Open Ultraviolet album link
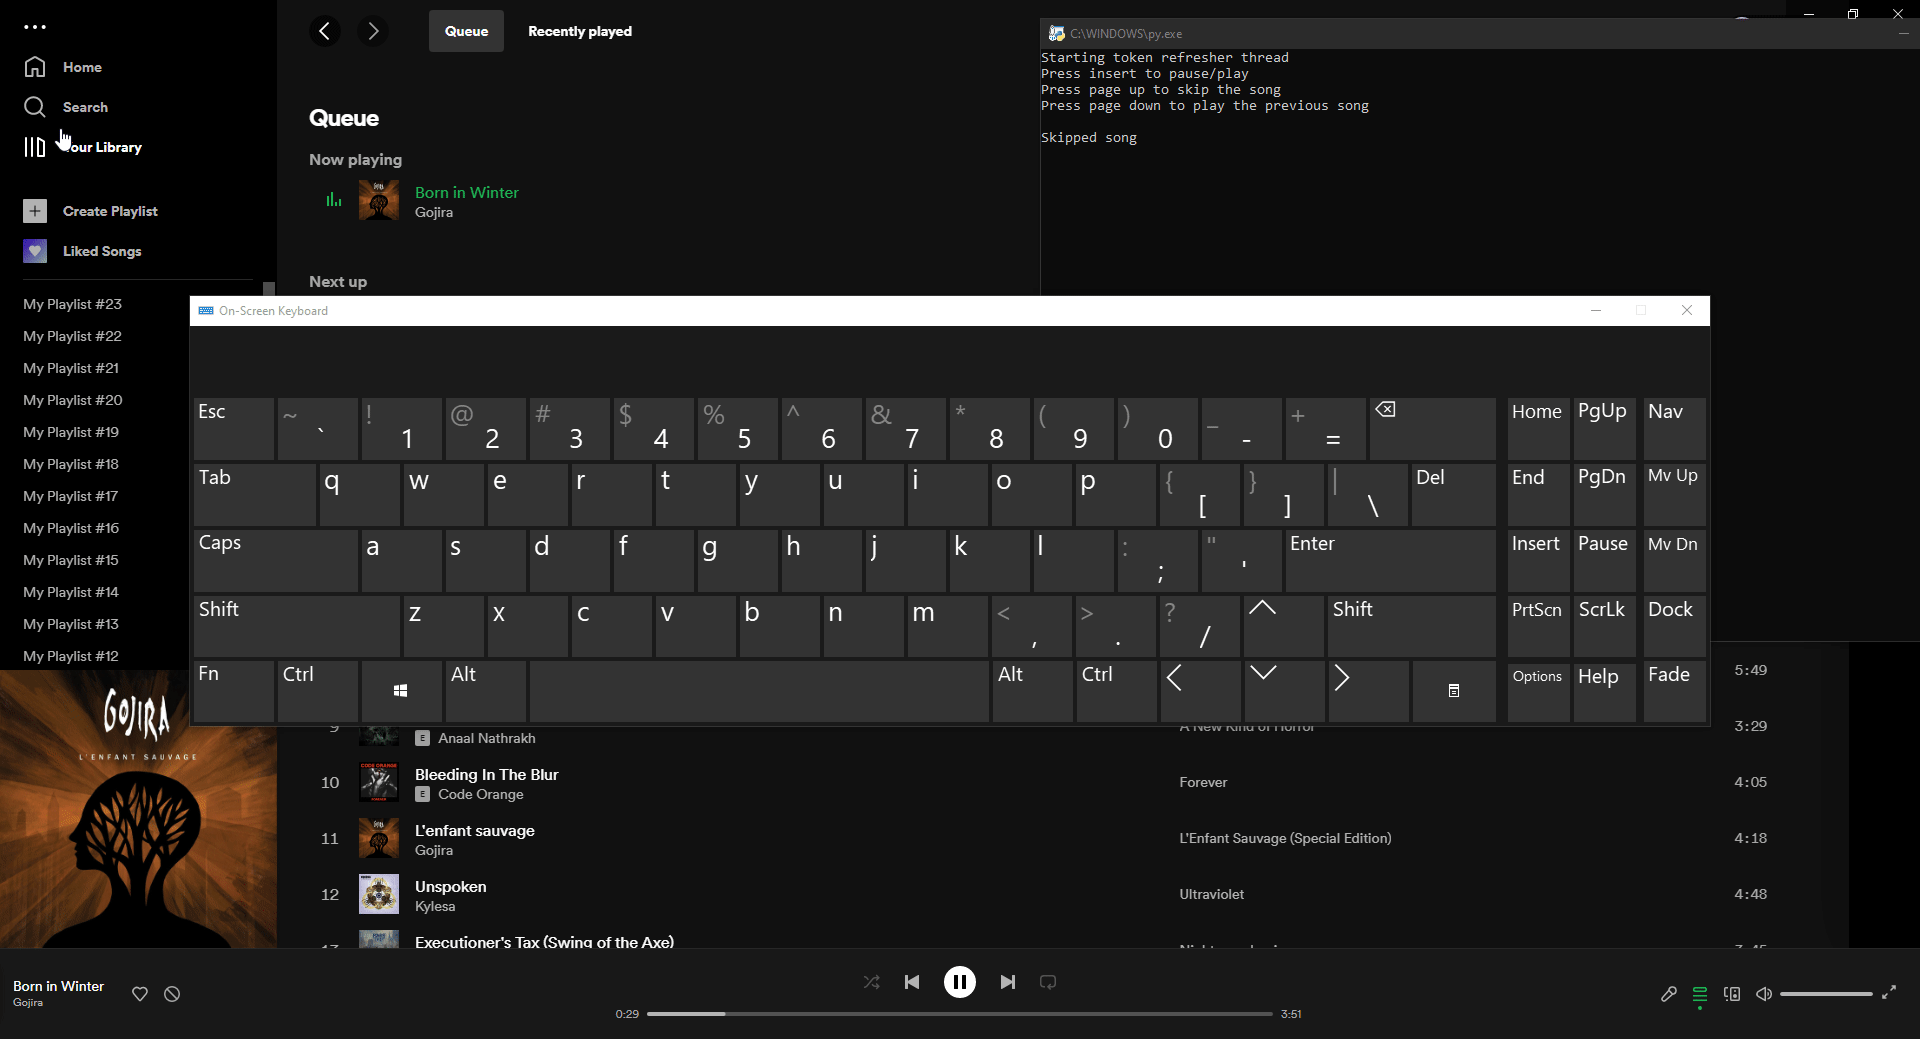Image resolution: width=1920 pixels, height=1039 pixels. coord(1212,894)
